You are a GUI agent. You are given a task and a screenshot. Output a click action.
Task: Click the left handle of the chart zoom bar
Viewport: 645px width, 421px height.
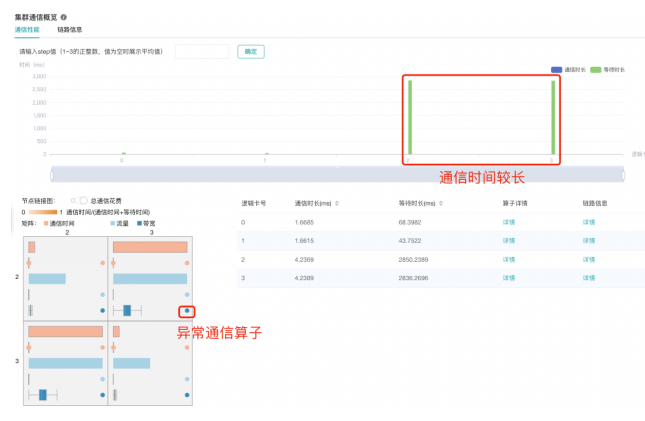[51, 174]
